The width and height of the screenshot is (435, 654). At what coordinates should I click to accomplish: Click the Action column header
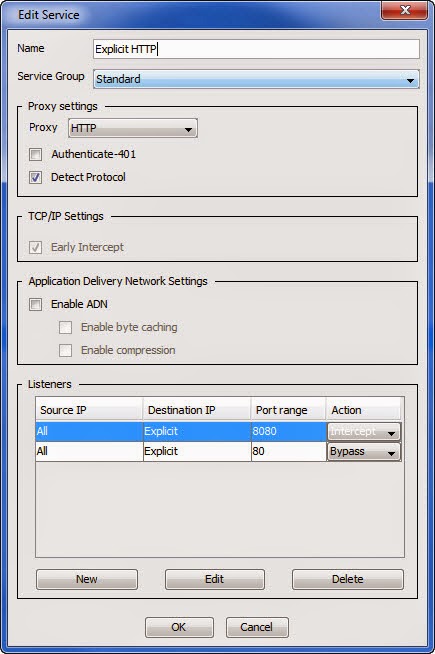click(x=363, y=410)
